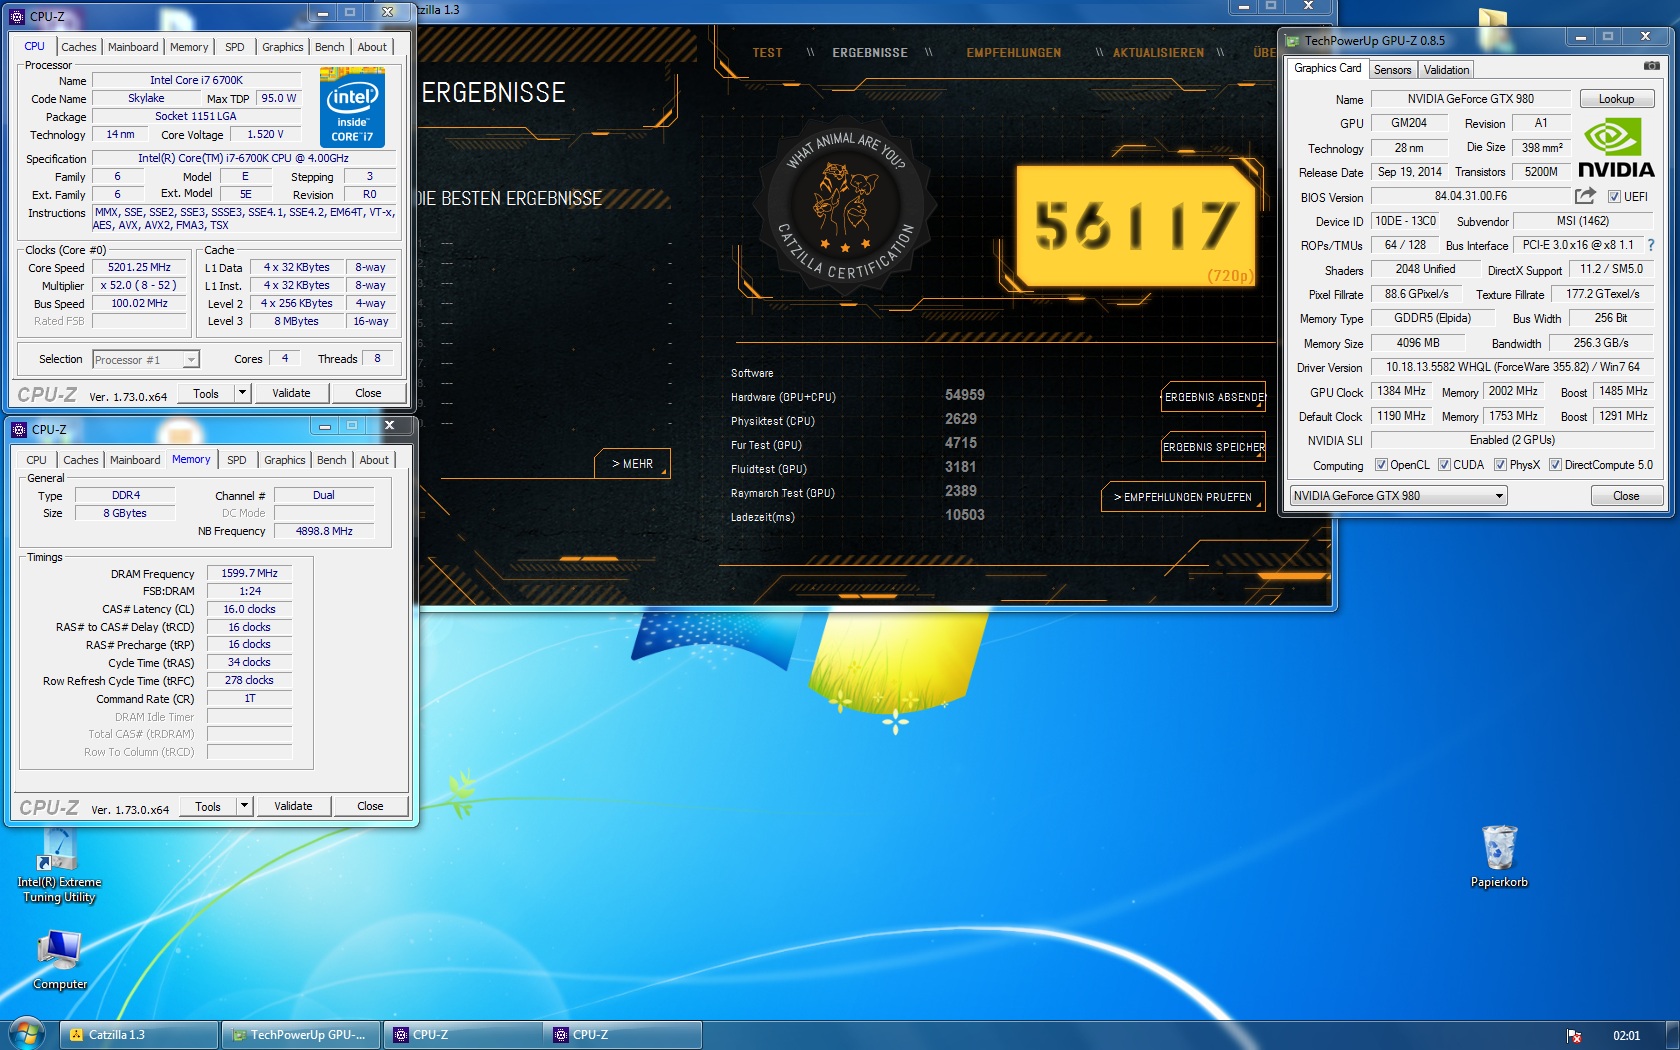Click Close button in lower CPU-Z window
Screen dimensions: 1680x1050
[x=370, y=806]
